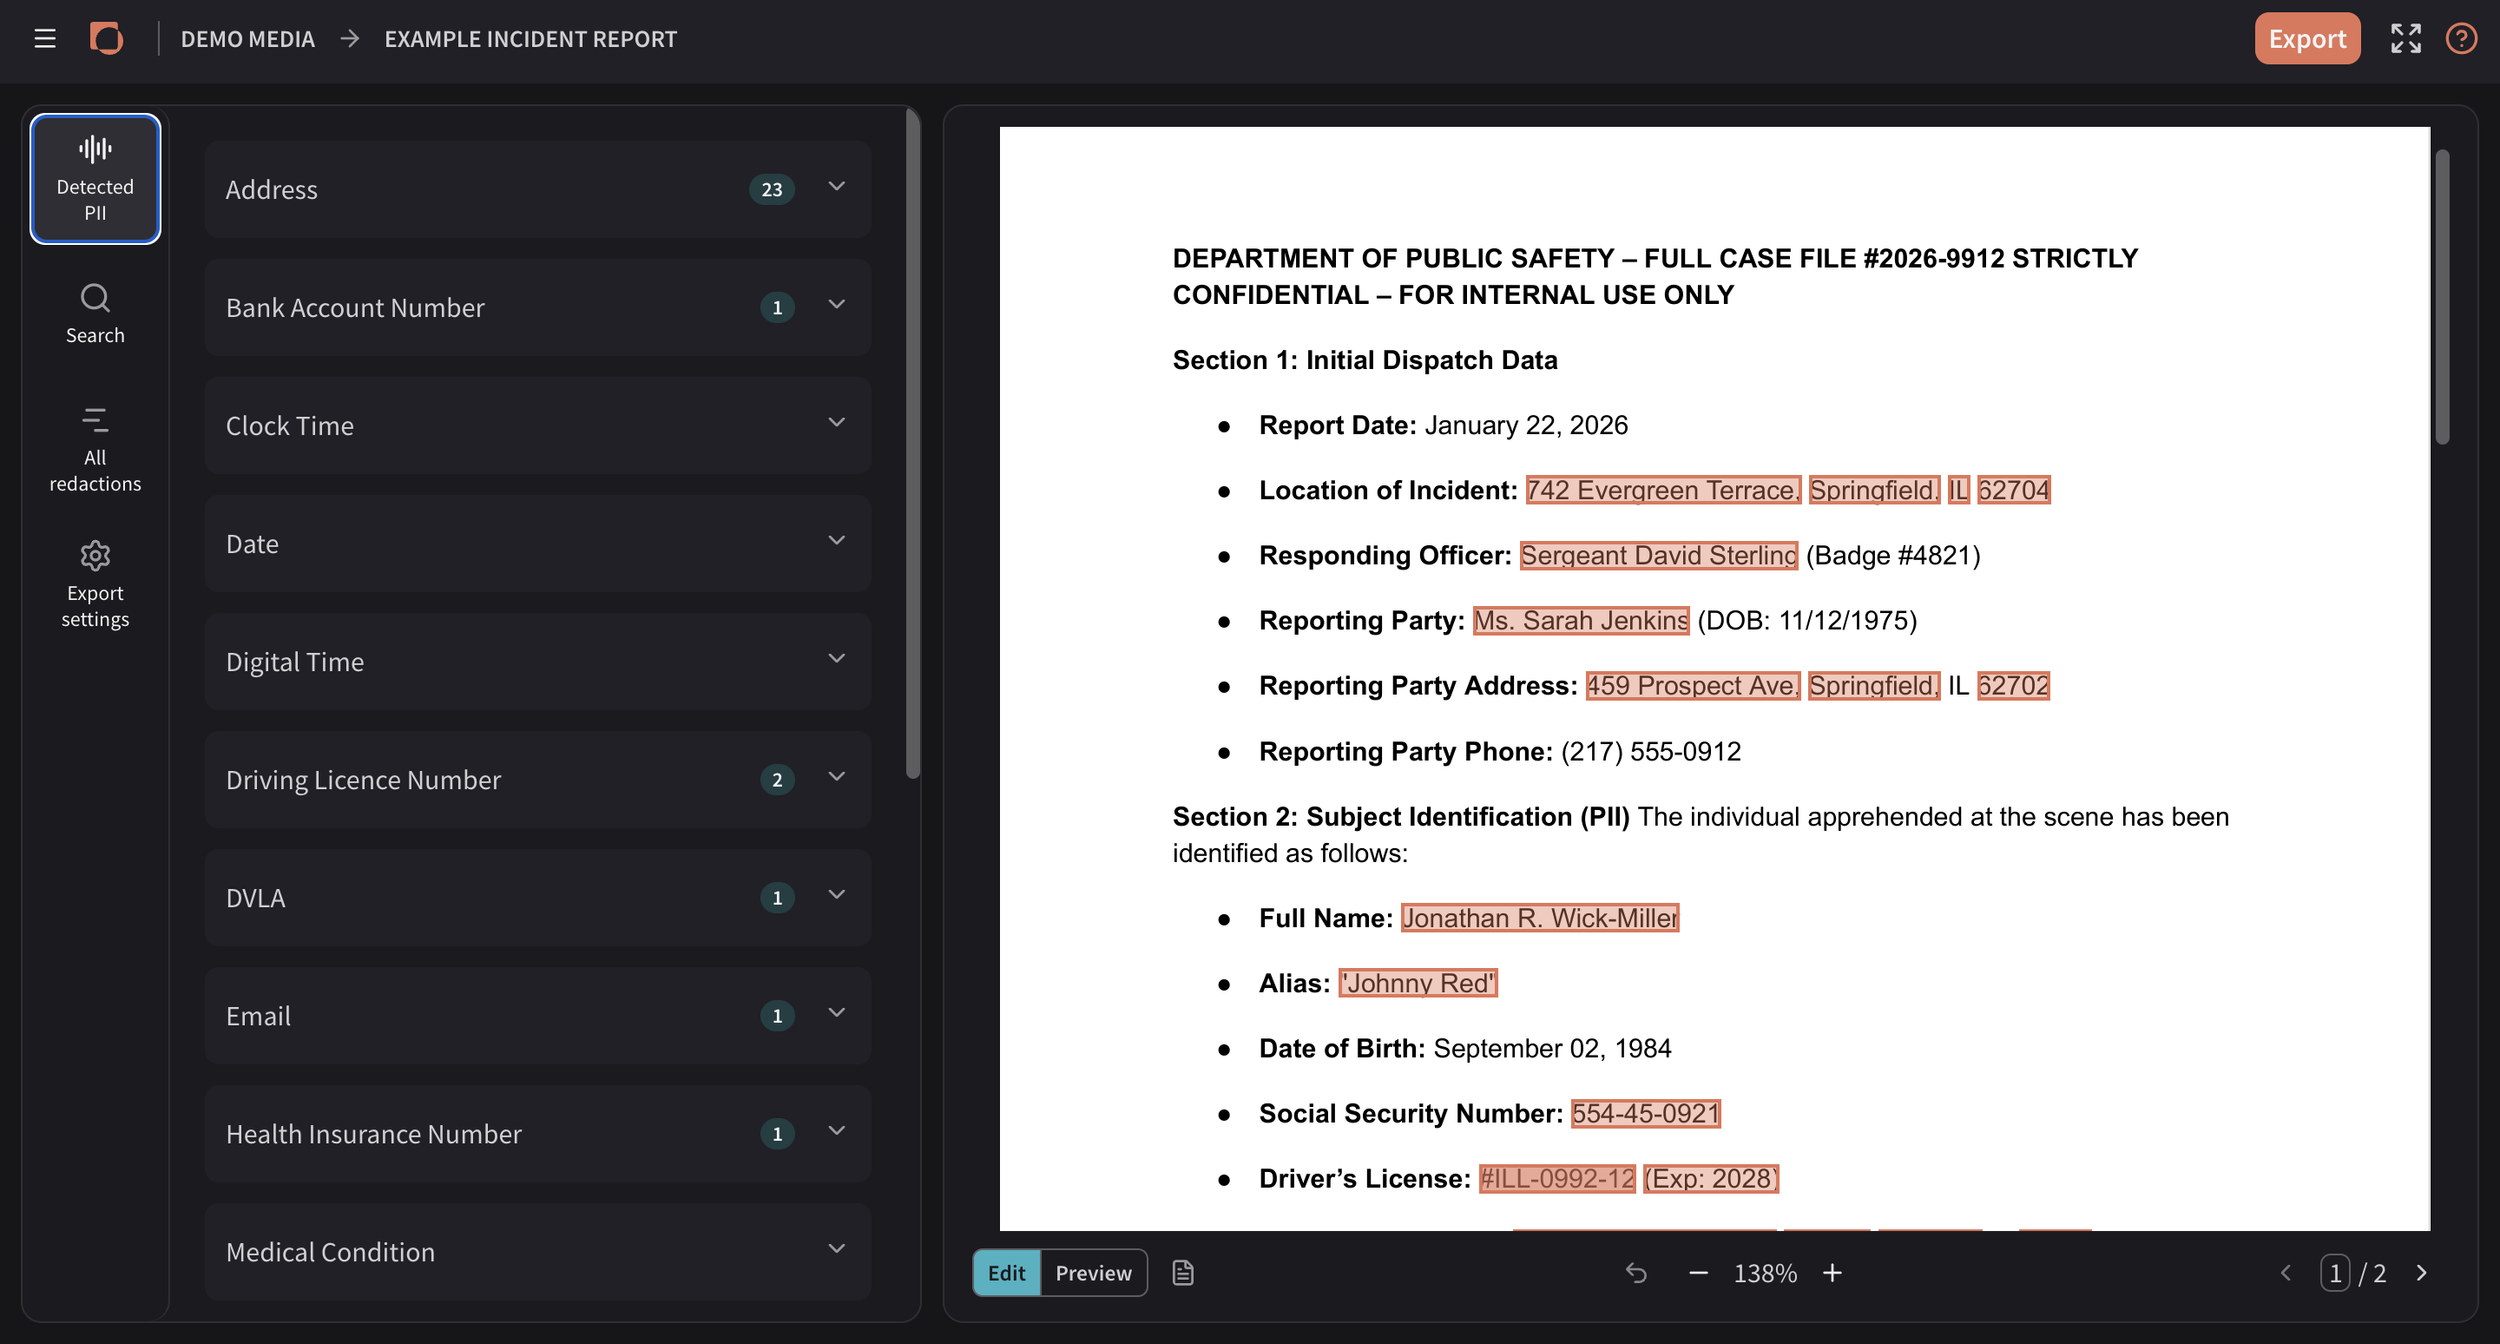The height and width of the screenshot is (1344, 2500).
Task: Switch to Preview mode
Action: (1093, 1273)
